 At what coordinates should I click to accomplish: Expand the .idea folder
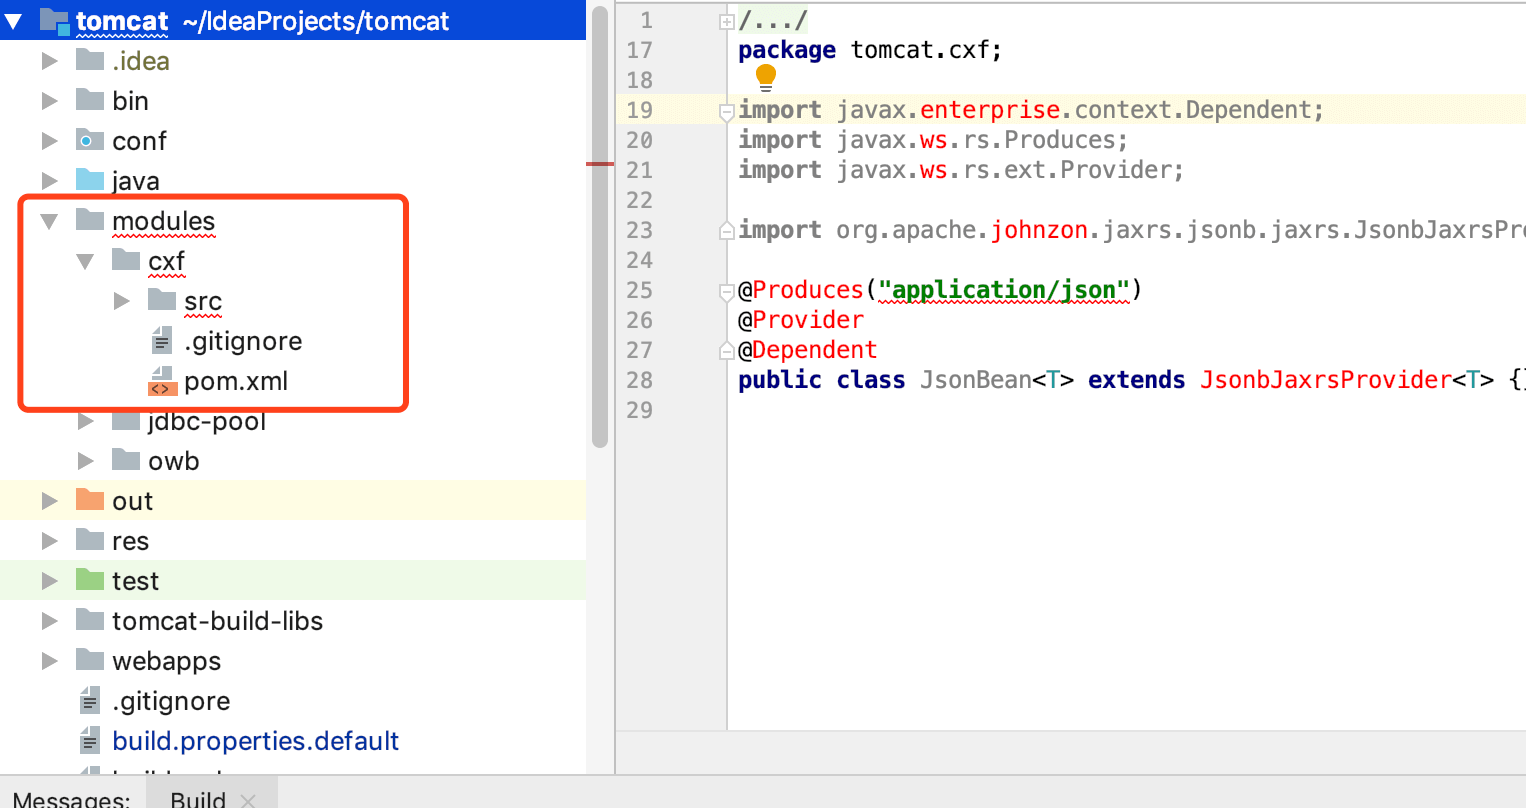(50, 61)
